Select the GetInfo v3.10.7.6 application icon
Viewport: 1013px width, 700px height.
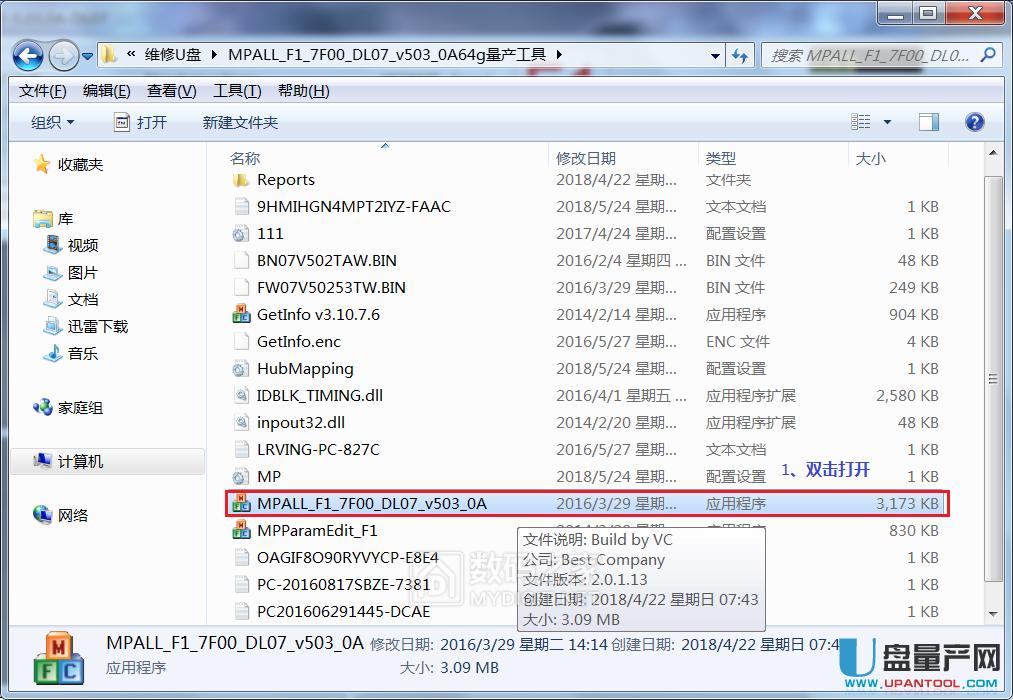click(240, 314)
